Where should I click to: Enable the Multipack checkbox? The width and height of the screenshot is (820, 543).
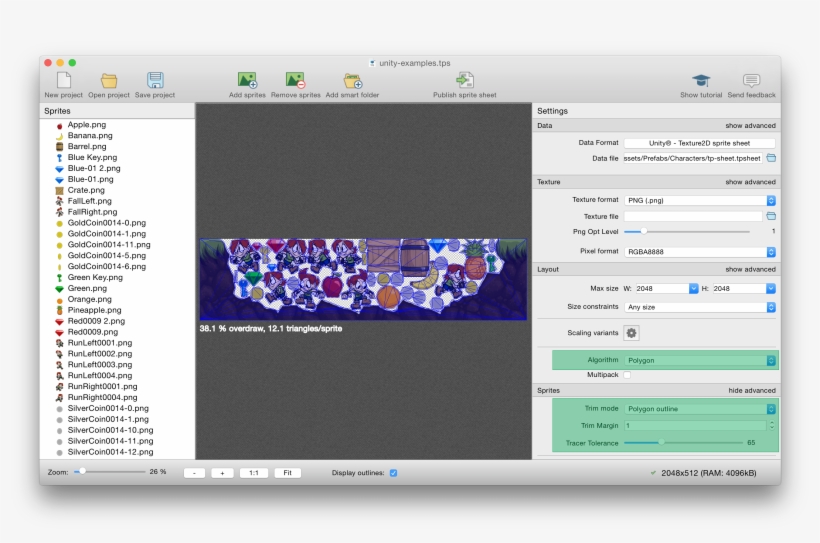(627, 375)
